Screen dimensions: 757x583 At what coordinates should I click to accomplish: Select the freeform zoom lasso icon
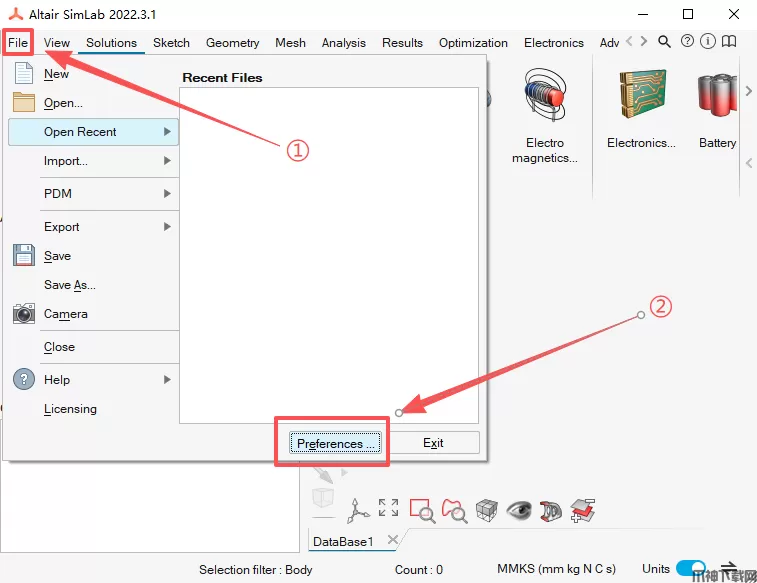point(454,511)
